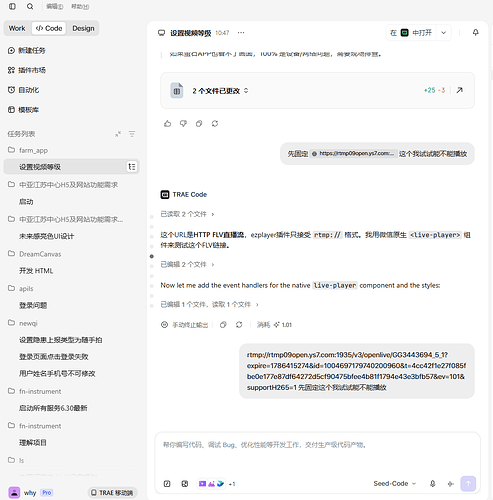Viewport: 493px width, 500px height.
Task: Open task list filter icon
Action: point(132,134)
